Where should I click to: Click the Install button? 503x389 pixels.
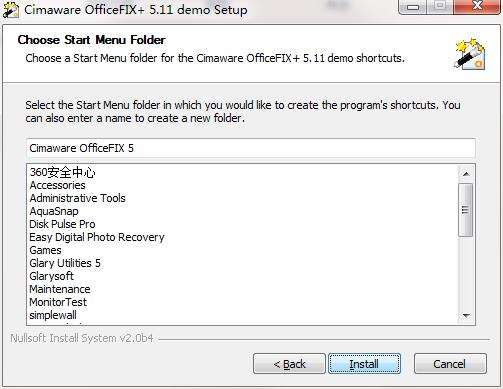pyautogui.click(x=364, y=364)
